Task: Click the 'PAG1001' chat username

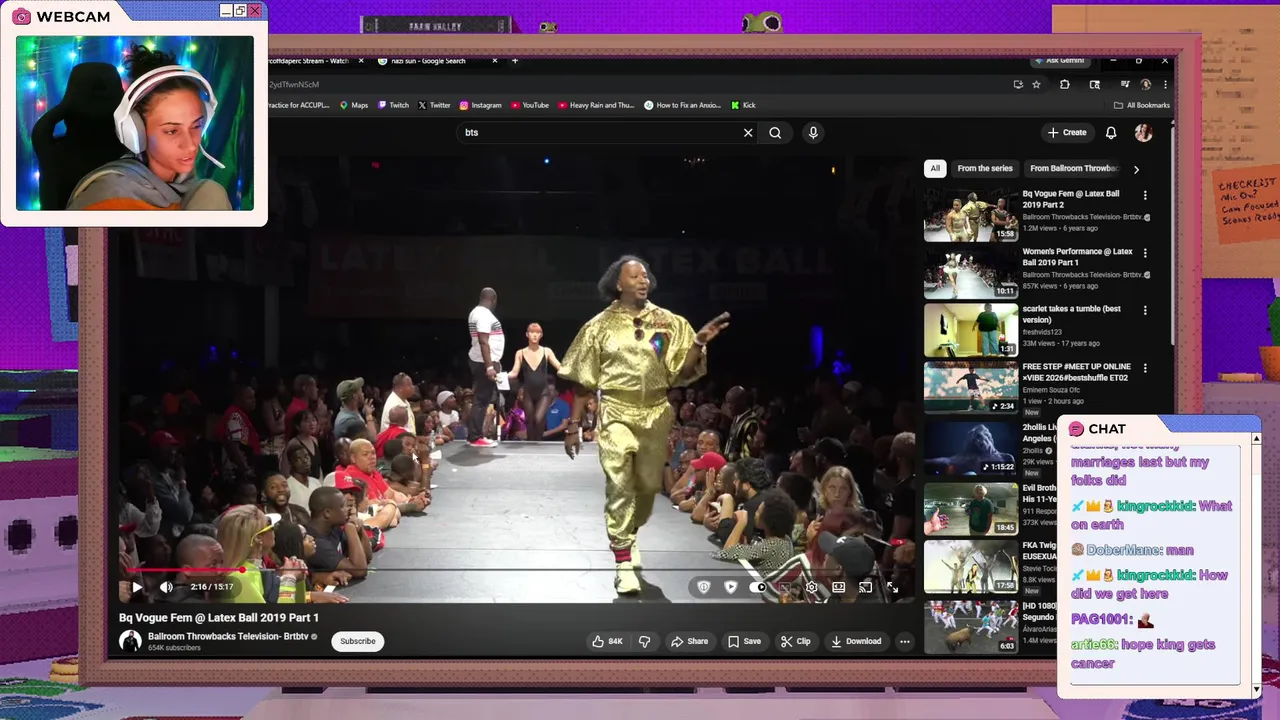Action: pos(1100,620)
